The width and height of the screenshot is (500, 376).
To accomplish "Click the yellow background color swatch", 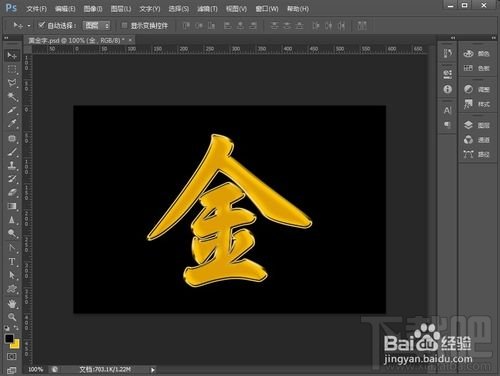I will pyautogui.click(x=16, y=345).
